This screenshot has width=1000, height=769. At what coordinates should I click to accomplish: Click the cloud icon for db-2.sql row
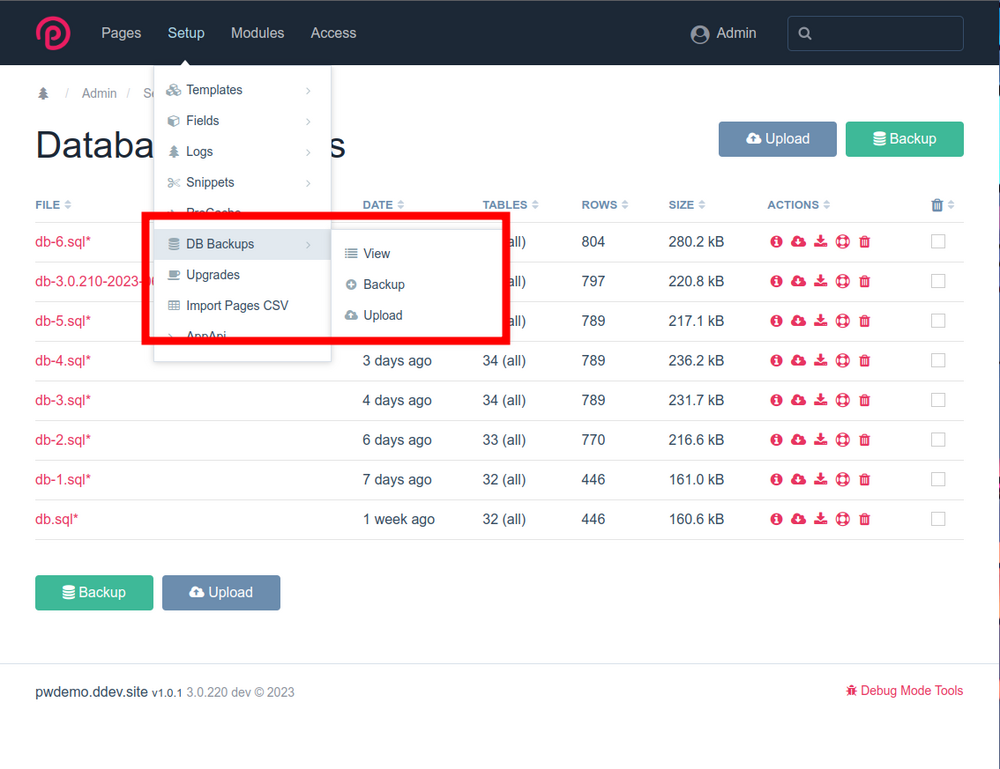tap(798, 440)
